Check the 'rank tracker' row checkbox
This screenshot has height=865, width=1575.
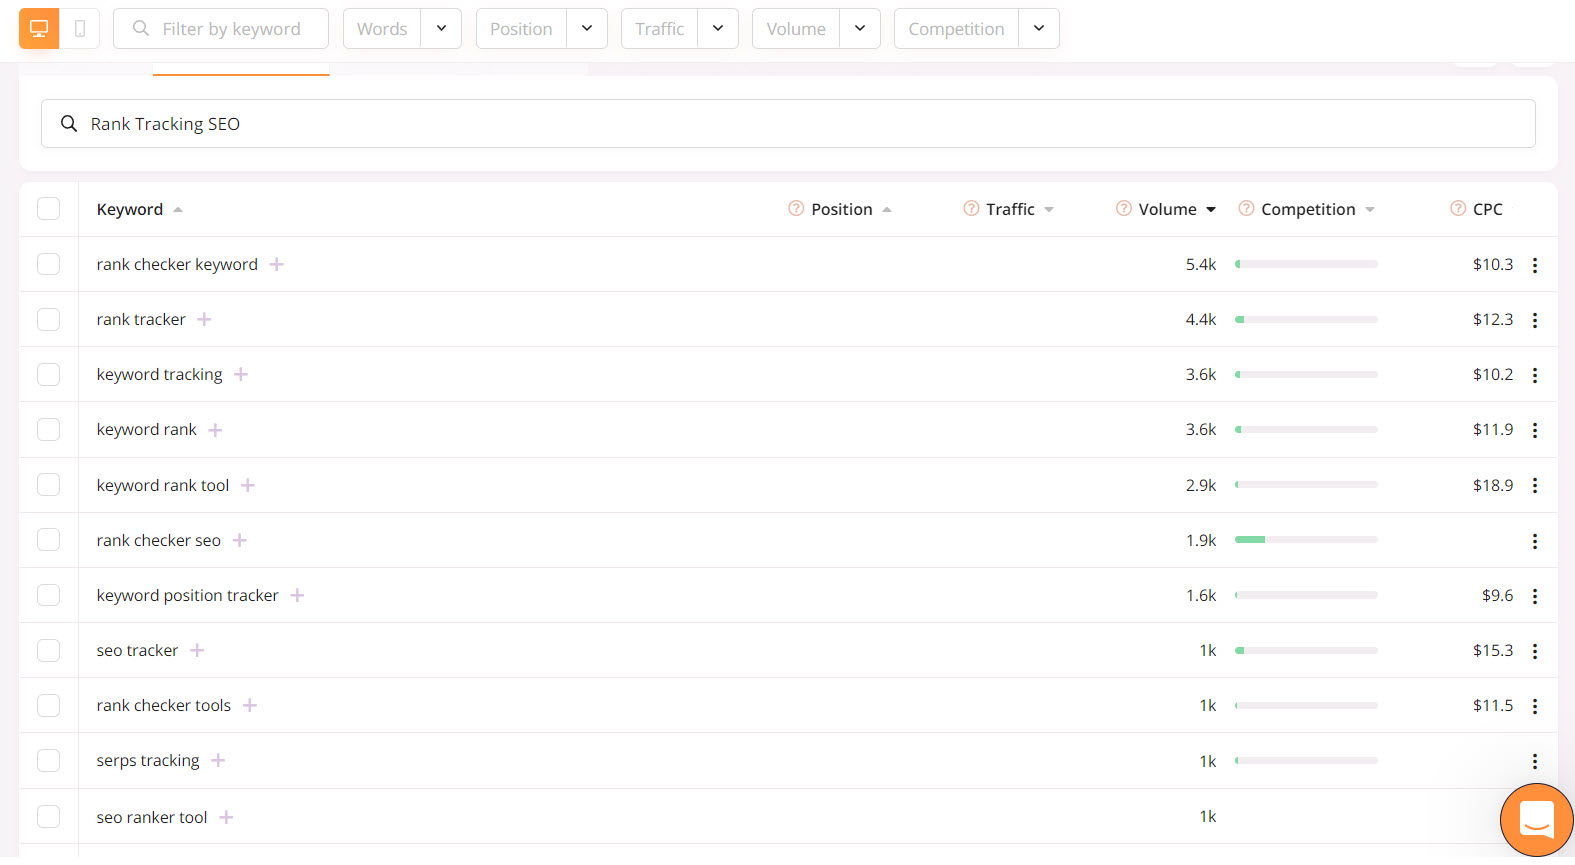click(x=48, y=319)
